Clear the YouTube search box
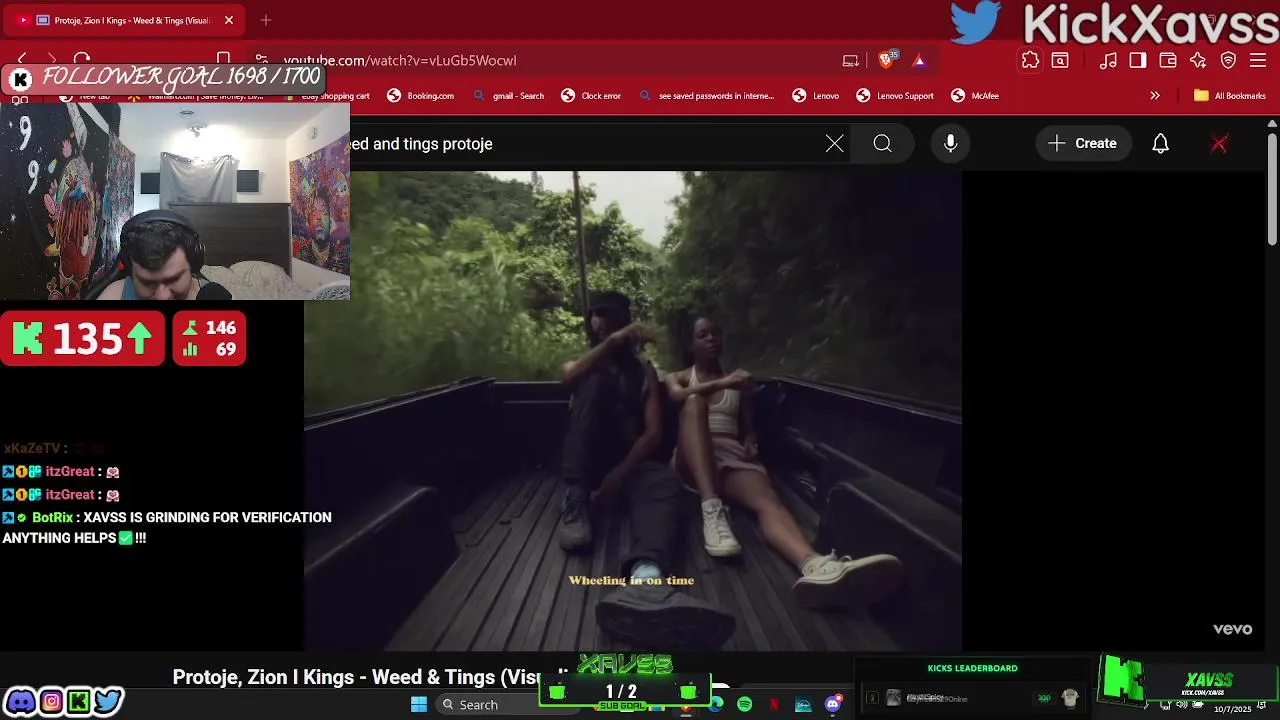Image resolution: width=1280 pixels, height=720 pixels. tap(834, 144)
